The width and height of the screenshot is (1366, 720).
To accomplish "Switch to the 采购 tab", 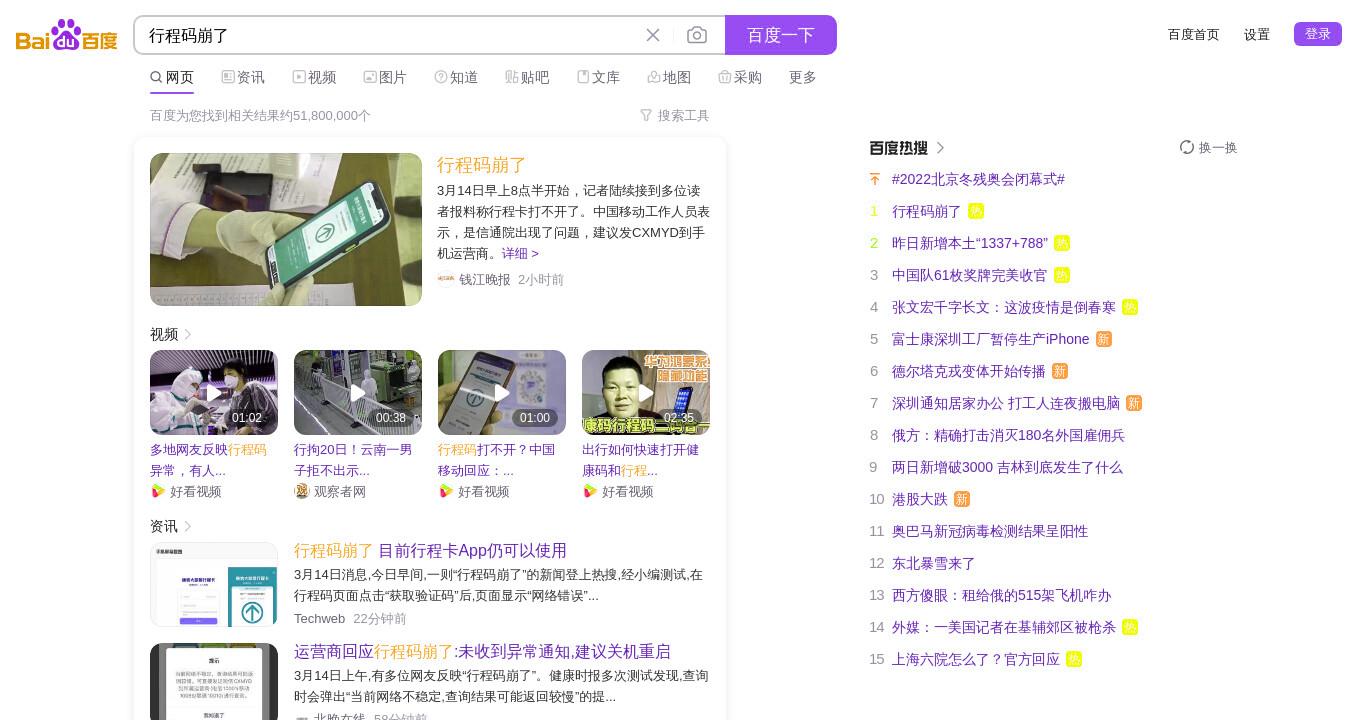I will pyautogui.click(x=740, y=77).
